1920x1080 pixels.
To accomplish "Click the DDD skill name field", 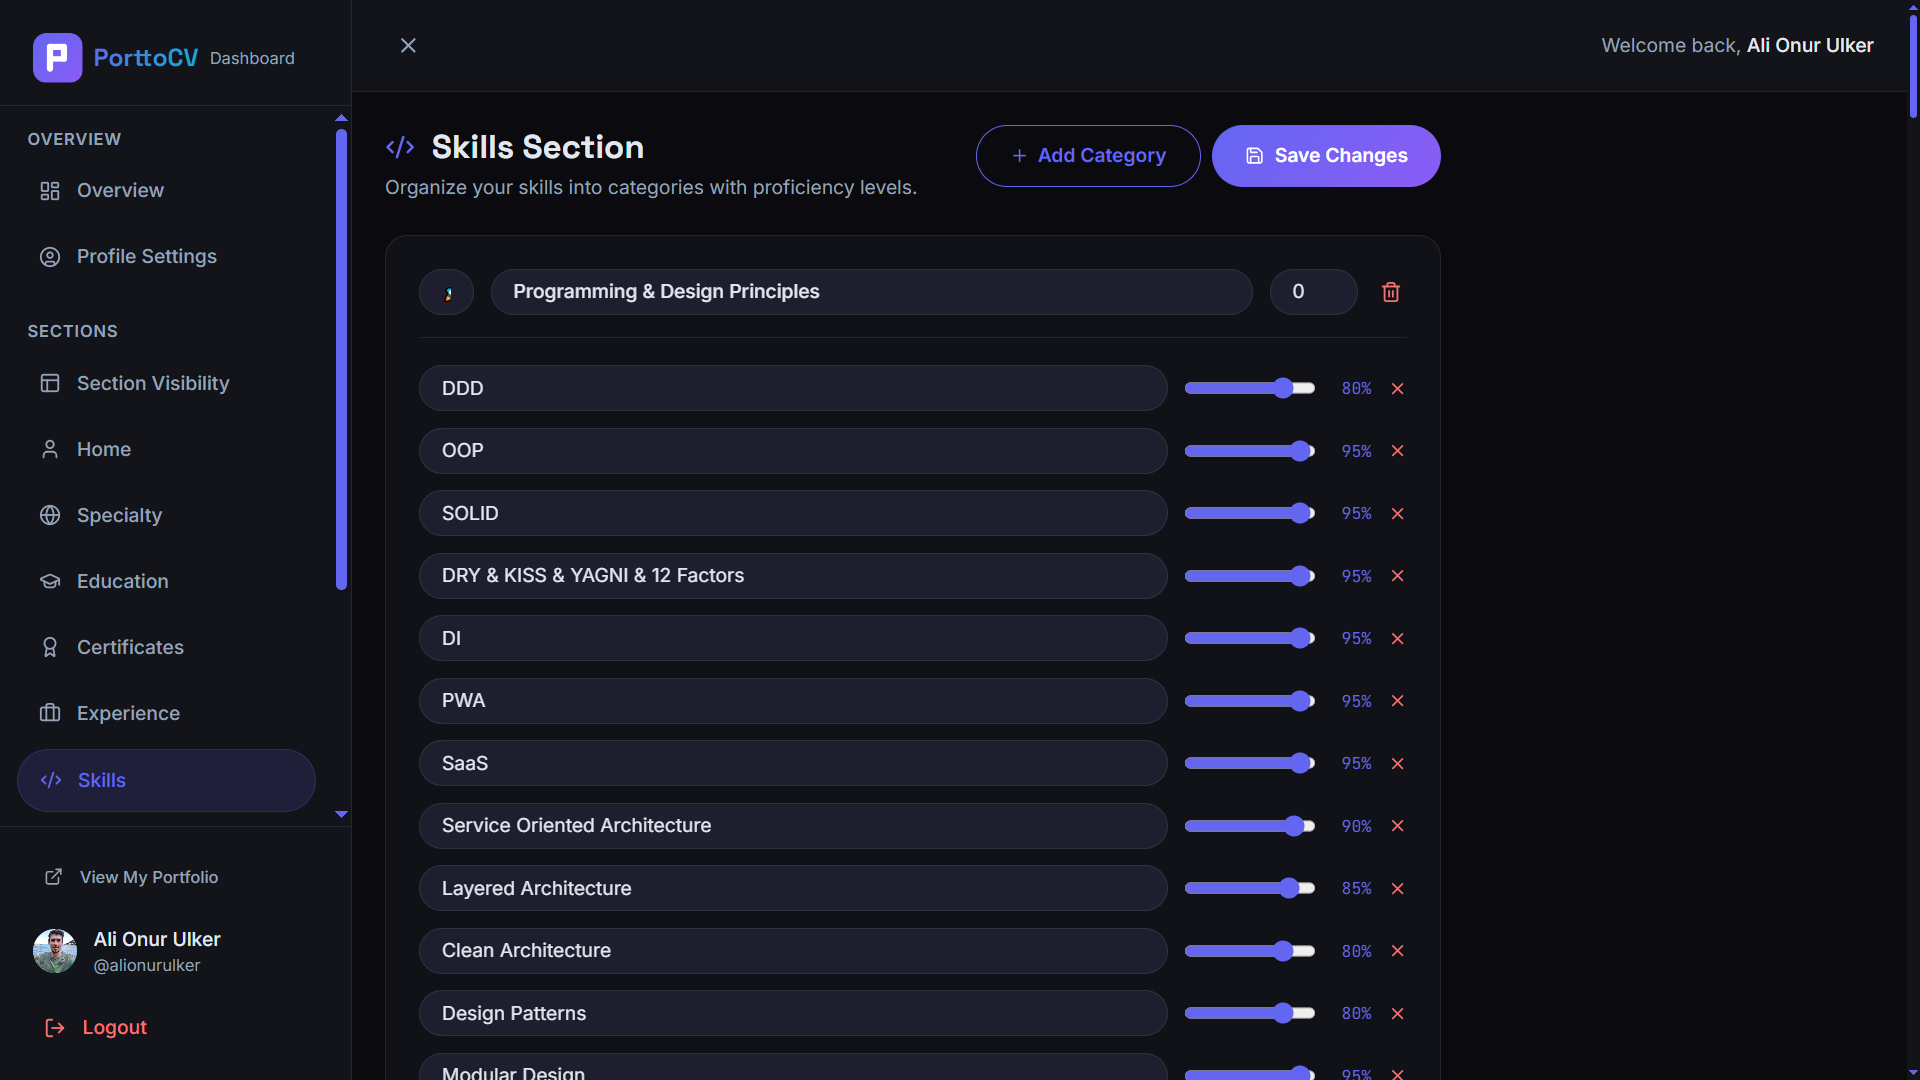I will (x=793, y=388).
